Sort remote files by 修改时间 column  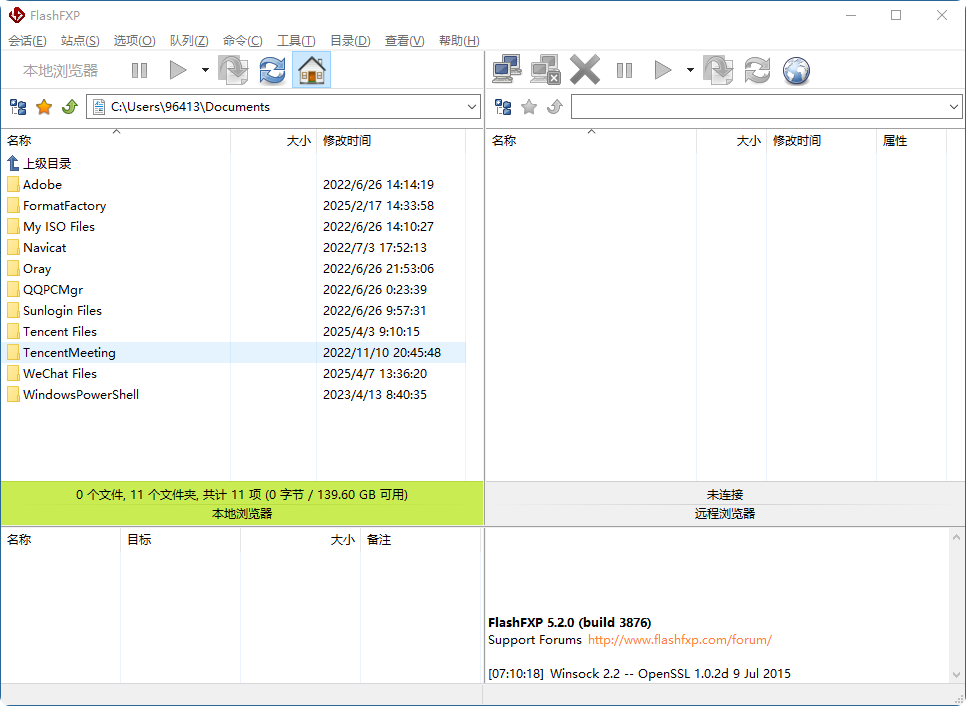pyautogui.click(x=821, y=140)
